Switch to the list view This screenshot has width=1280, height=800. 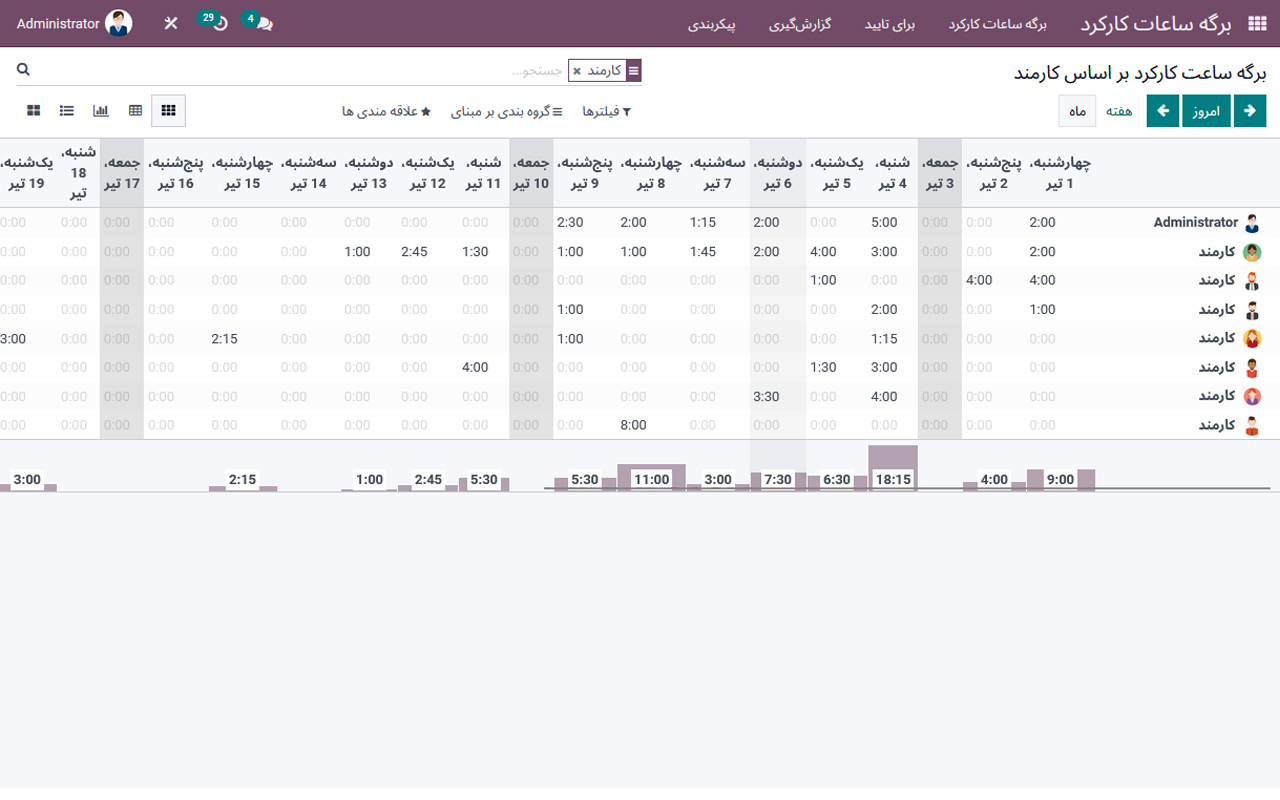[x=66, y=110]
